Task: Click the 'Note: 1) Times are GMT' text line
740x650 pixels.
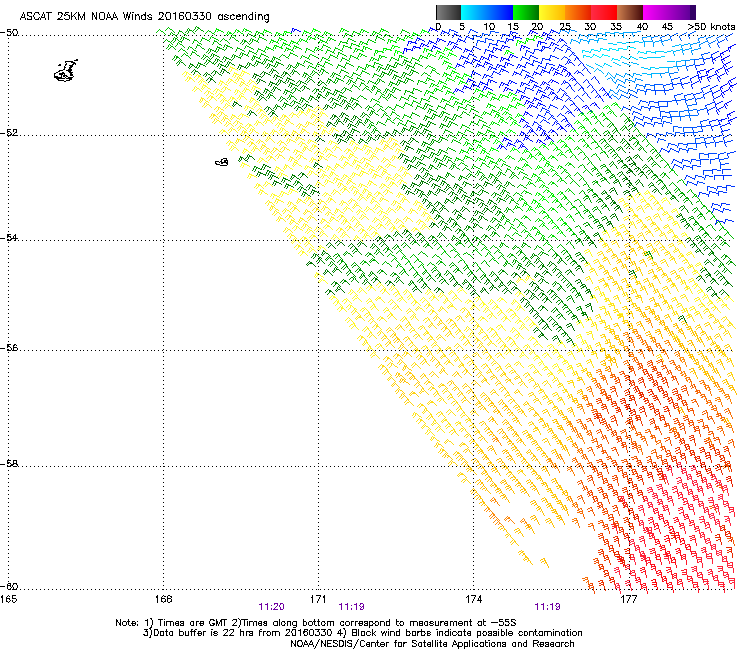Action: coord(316,623)
